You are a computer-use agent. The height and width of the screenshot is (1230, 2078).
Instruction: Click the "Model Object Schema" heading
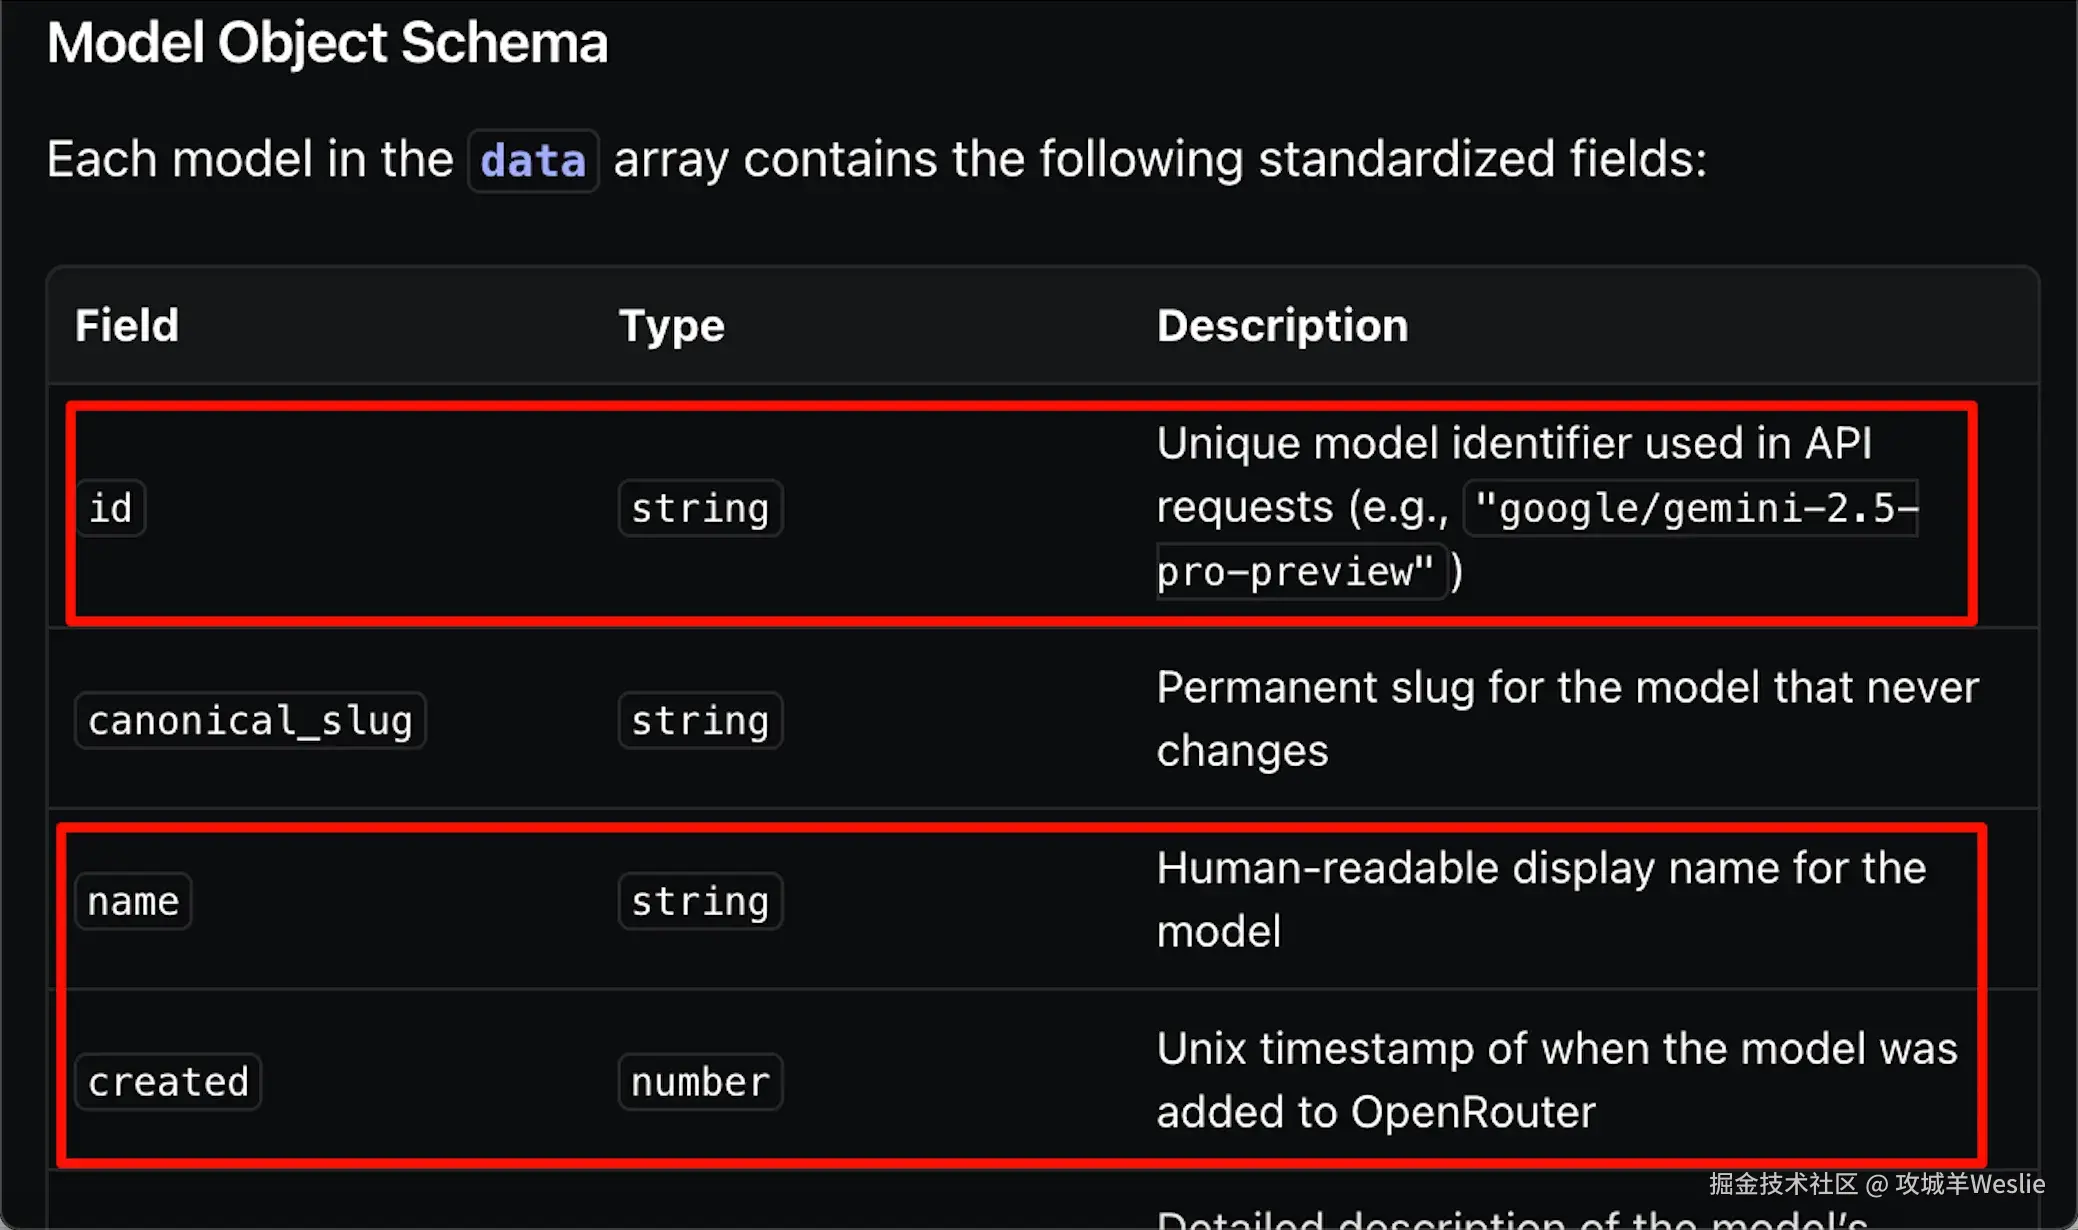click(x=327, y=43)
